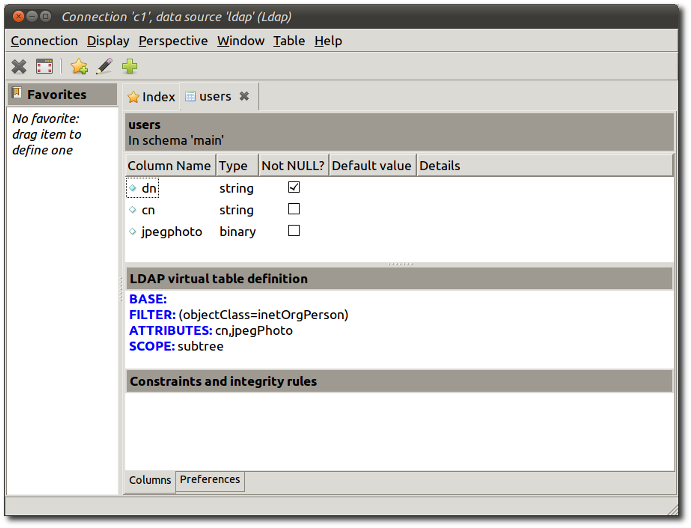Switch to the Preferences bottom tab
Image resolution: width=691 pixels, height=528 pixels.
[210, 480]
